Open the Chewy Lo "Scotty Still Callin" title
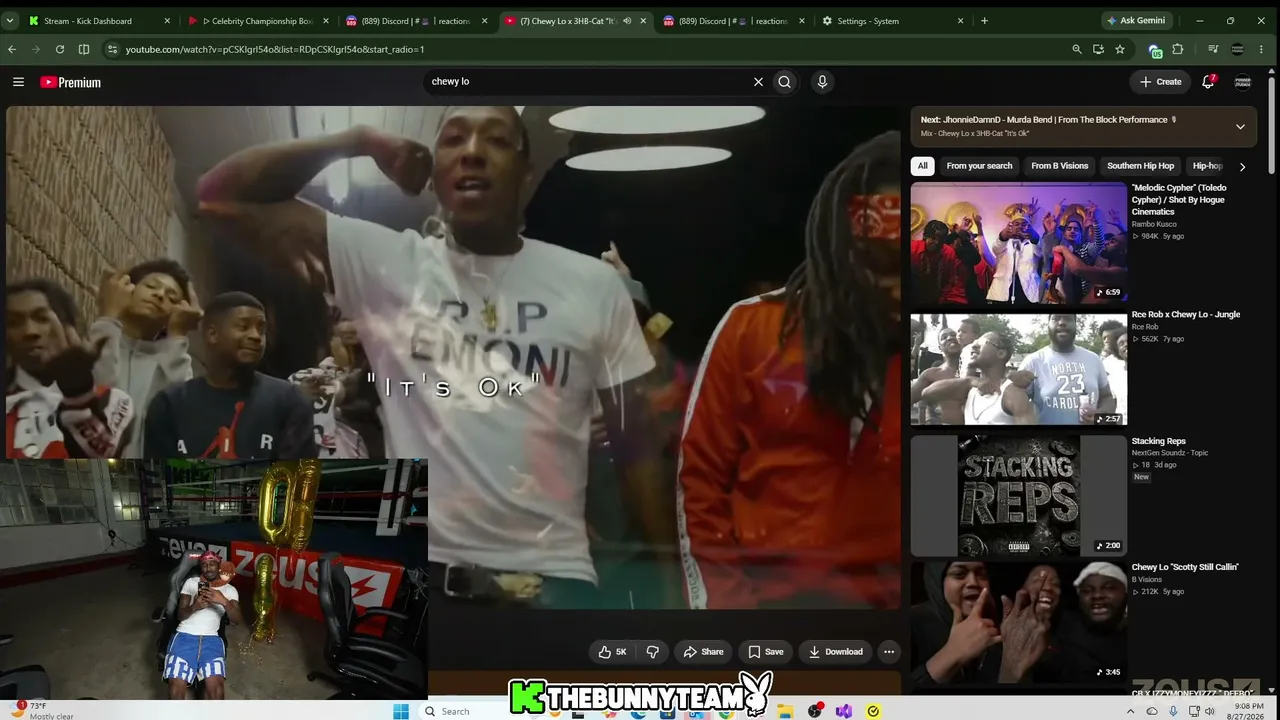1280x720 pixels. point(1185,568)
